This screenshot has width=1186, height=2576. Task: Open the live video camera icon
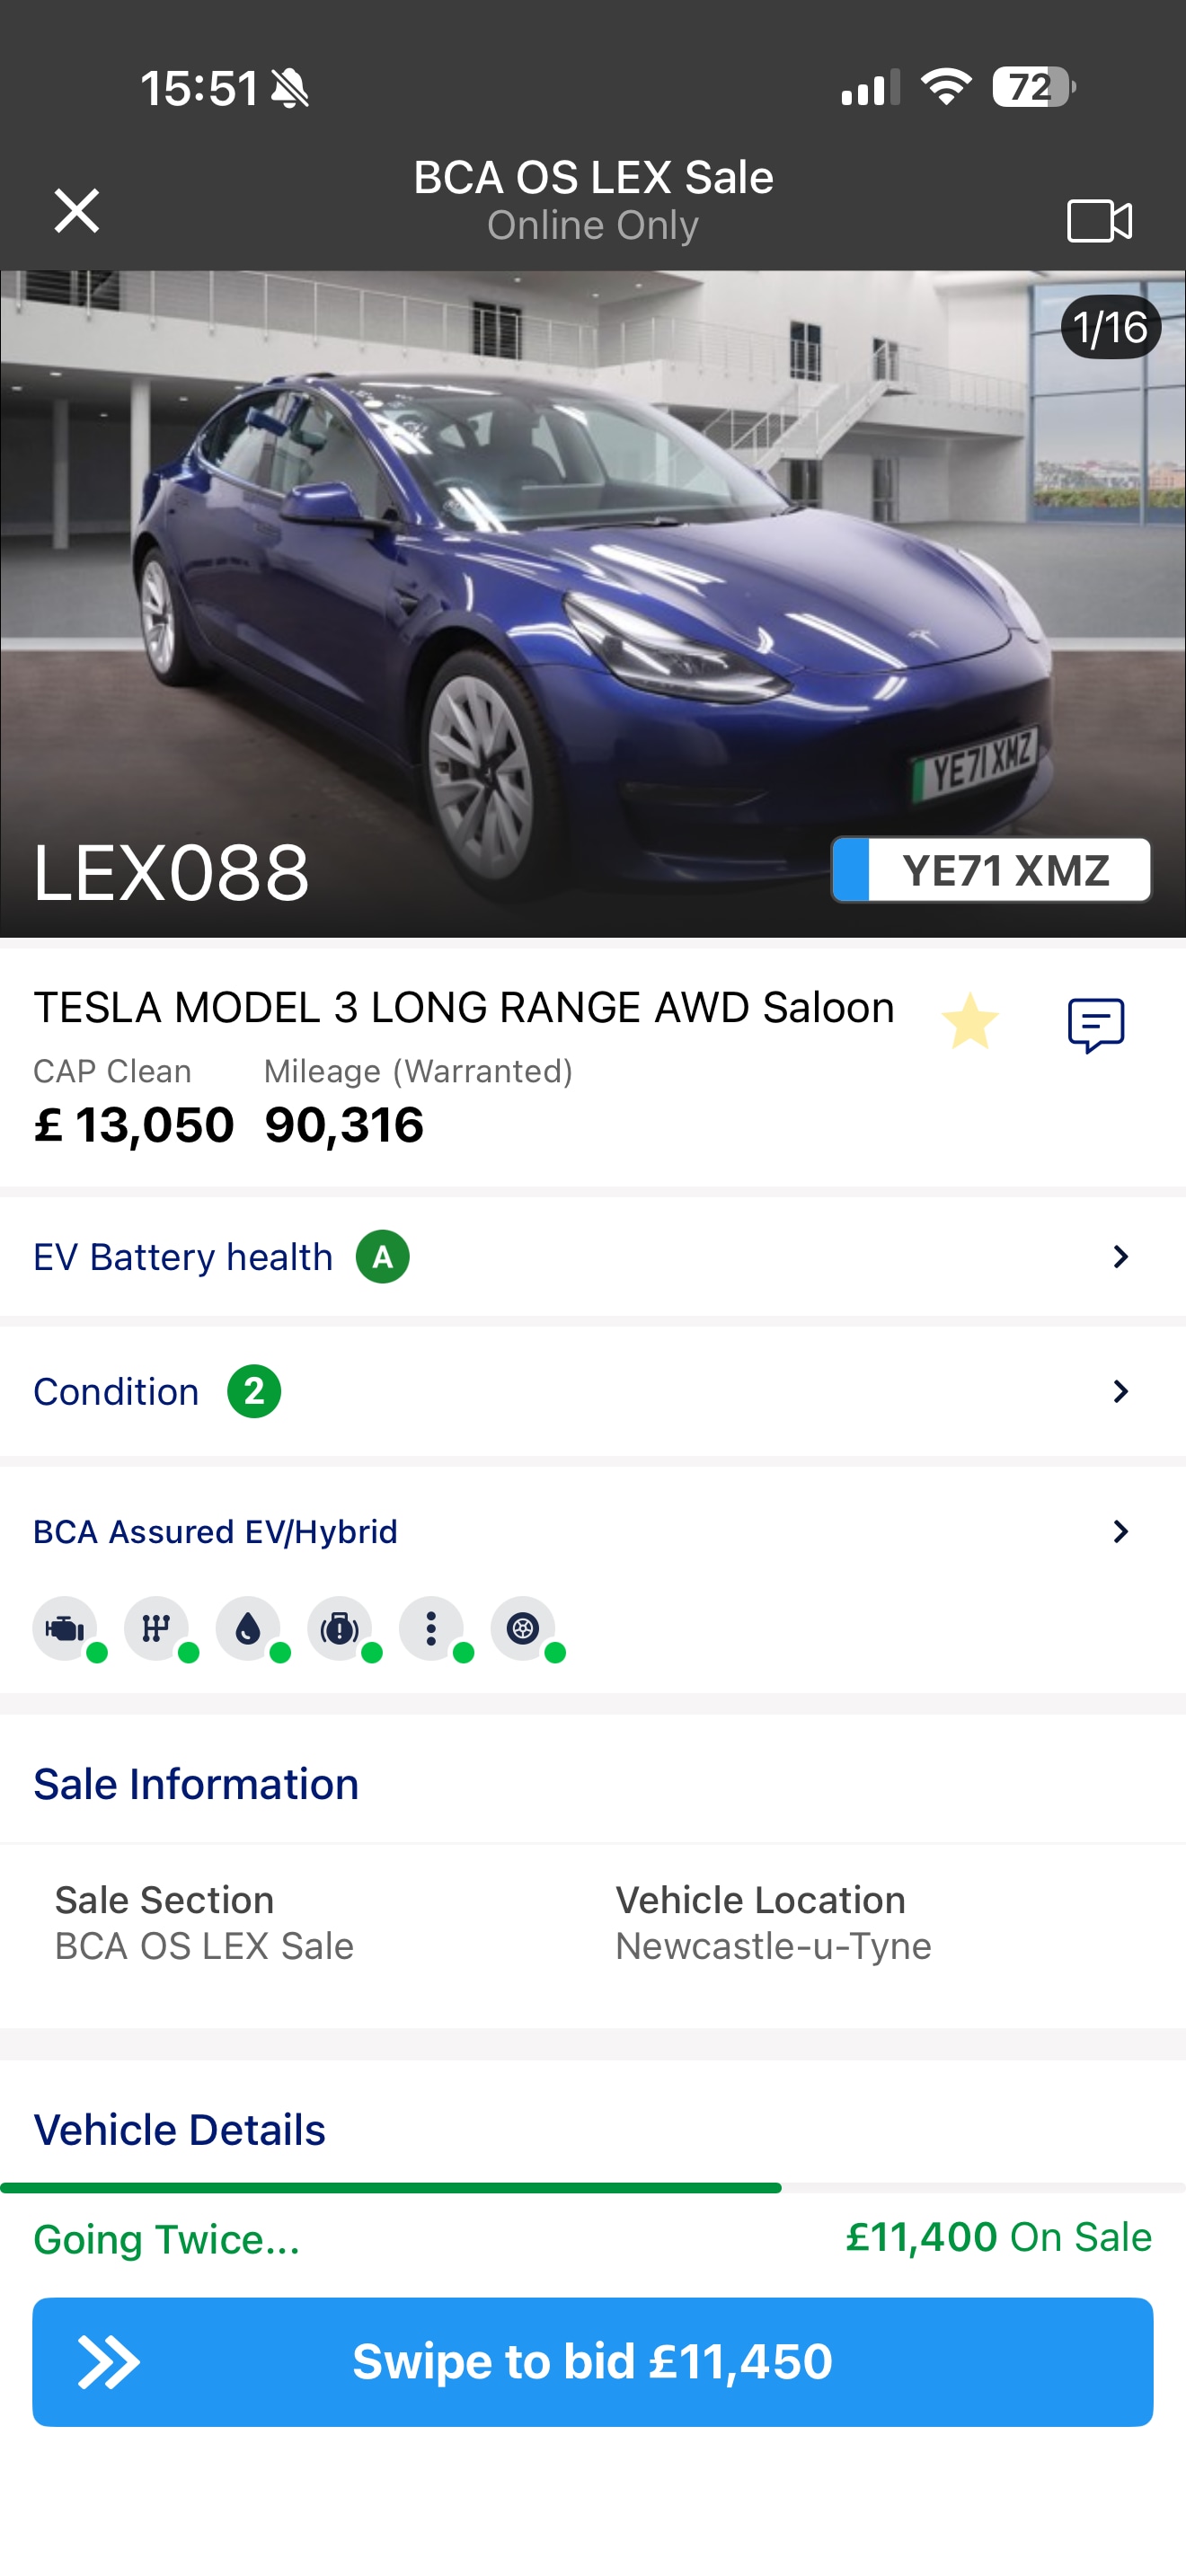1099,220
